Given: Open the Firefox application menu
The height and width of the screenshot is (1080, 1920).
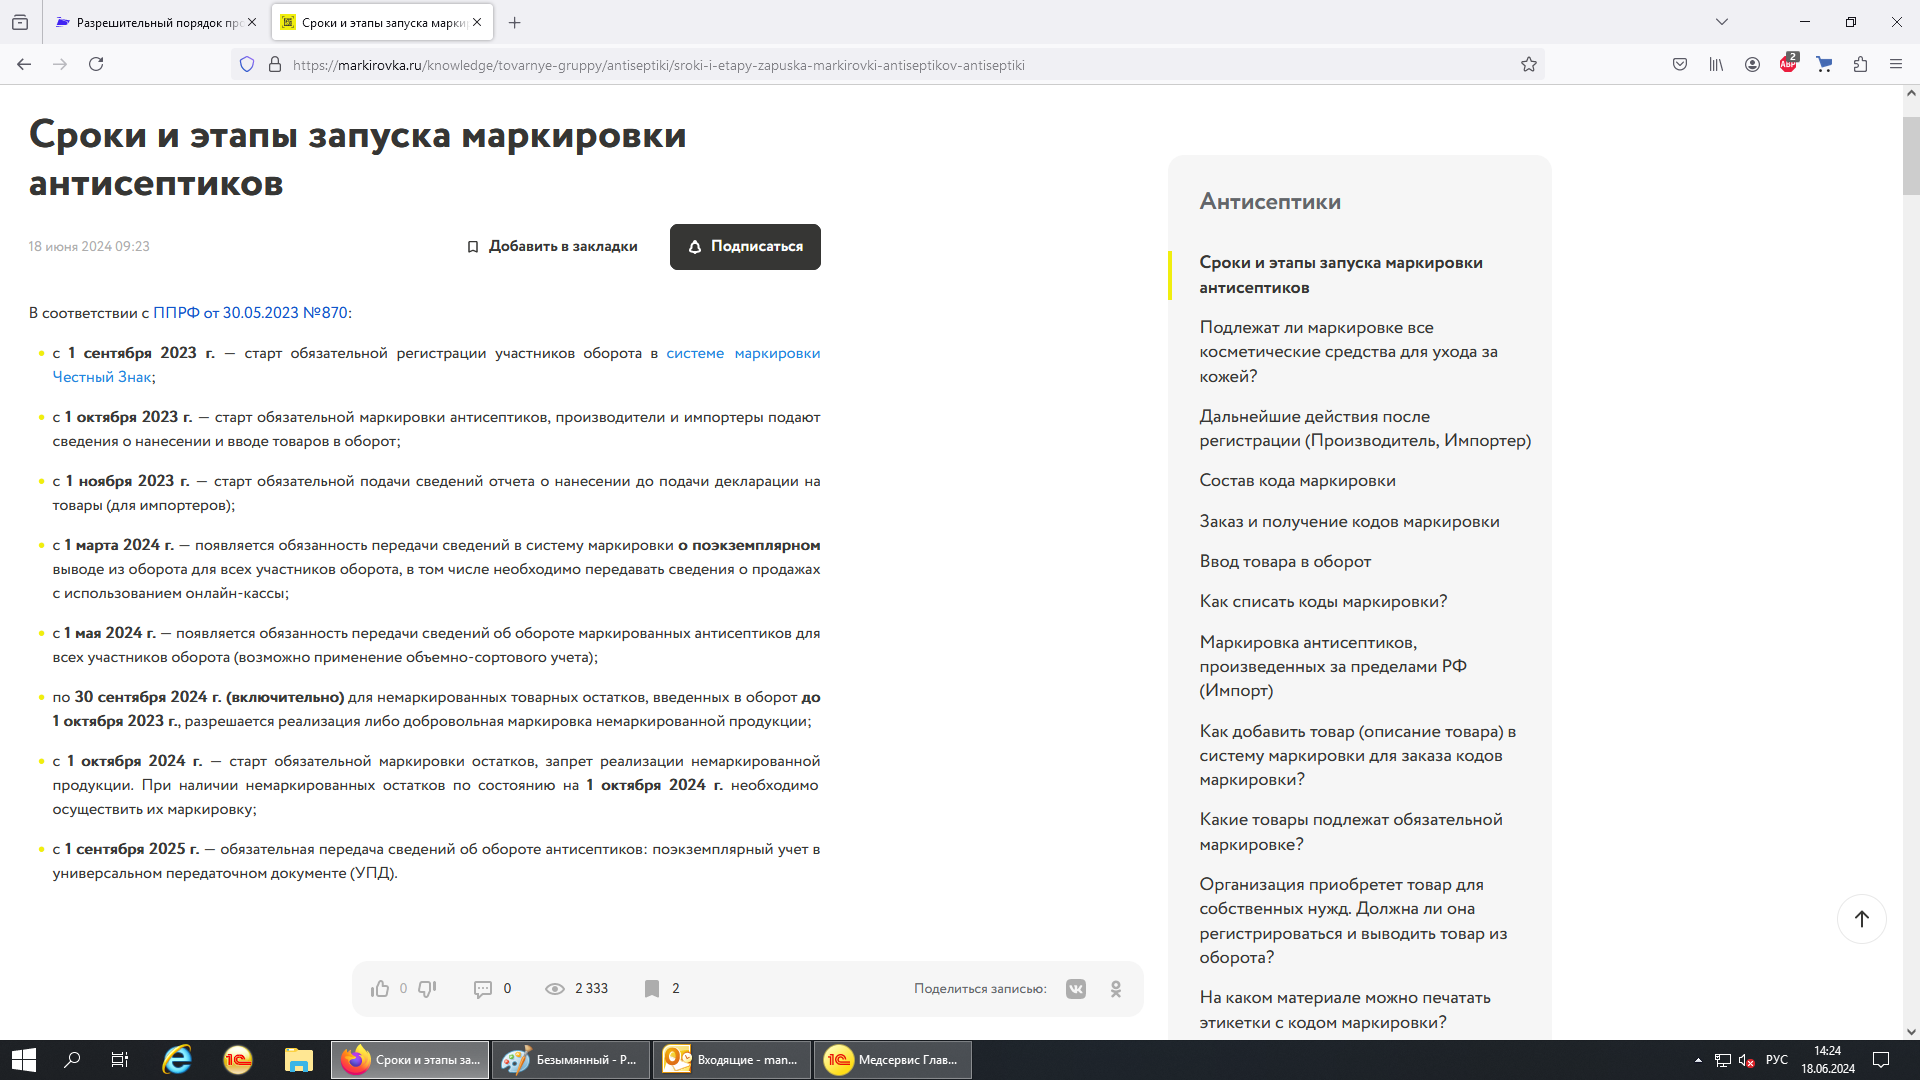Looking at the screenshot, I should tap(1896, 65).
